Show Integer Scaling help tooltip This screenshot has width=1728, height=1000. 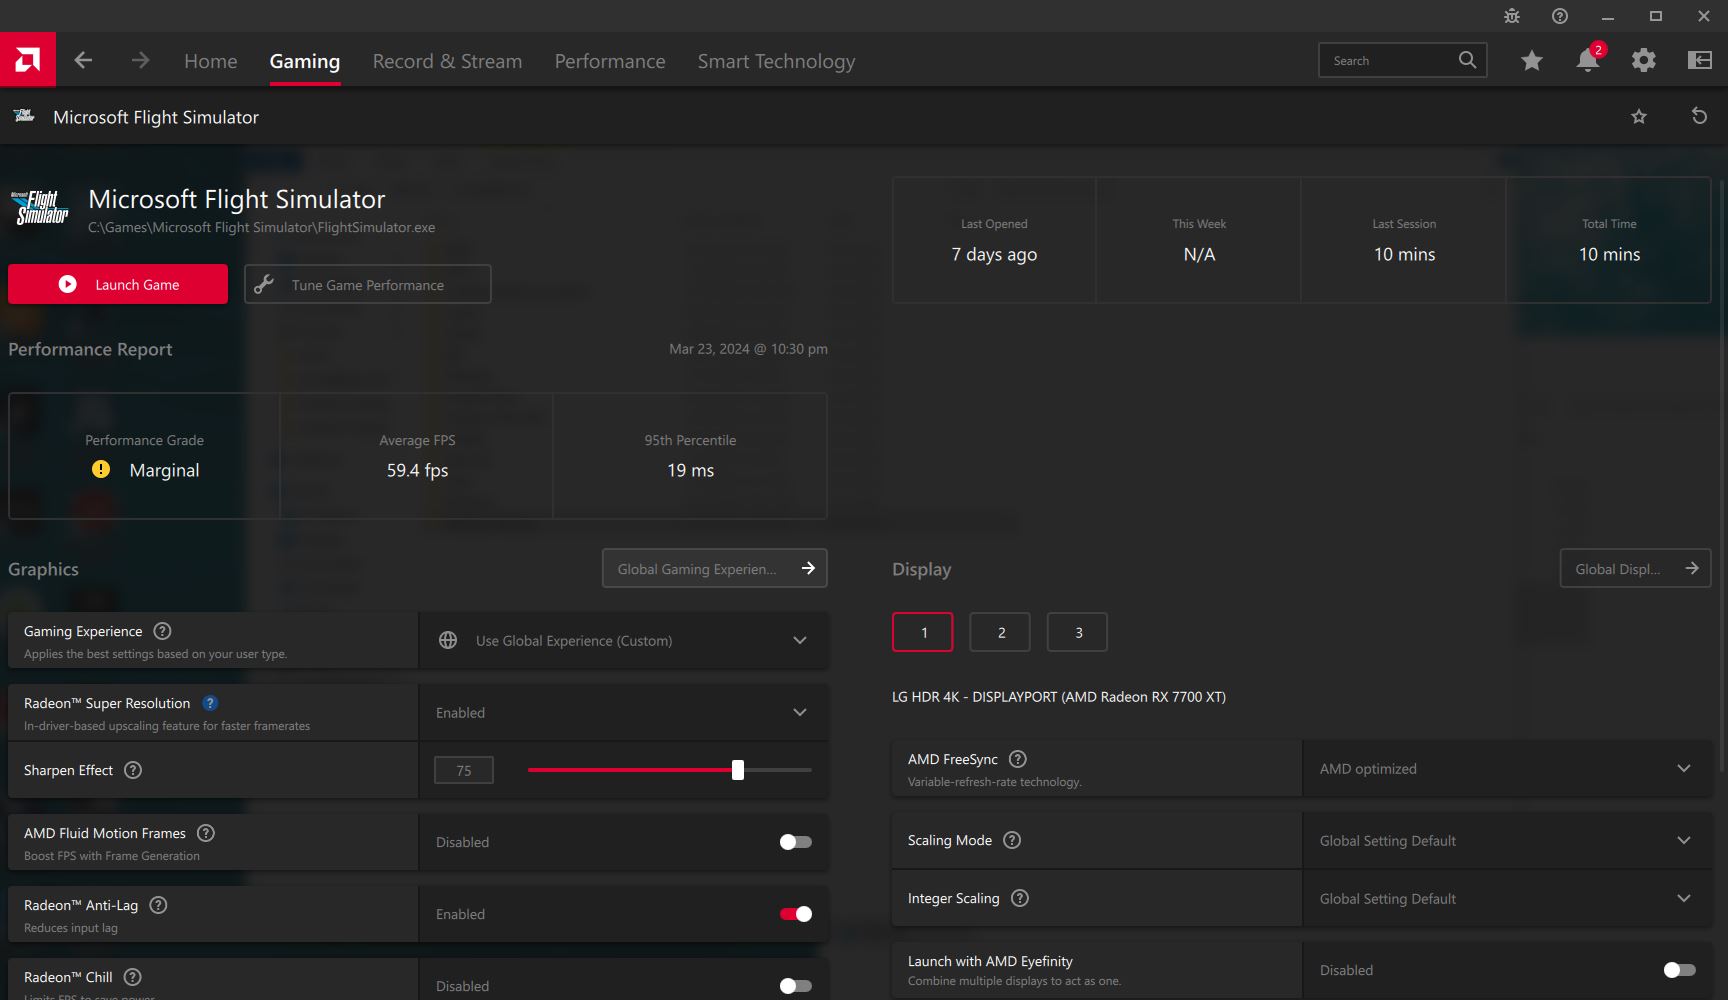(x=1020, y=898)
